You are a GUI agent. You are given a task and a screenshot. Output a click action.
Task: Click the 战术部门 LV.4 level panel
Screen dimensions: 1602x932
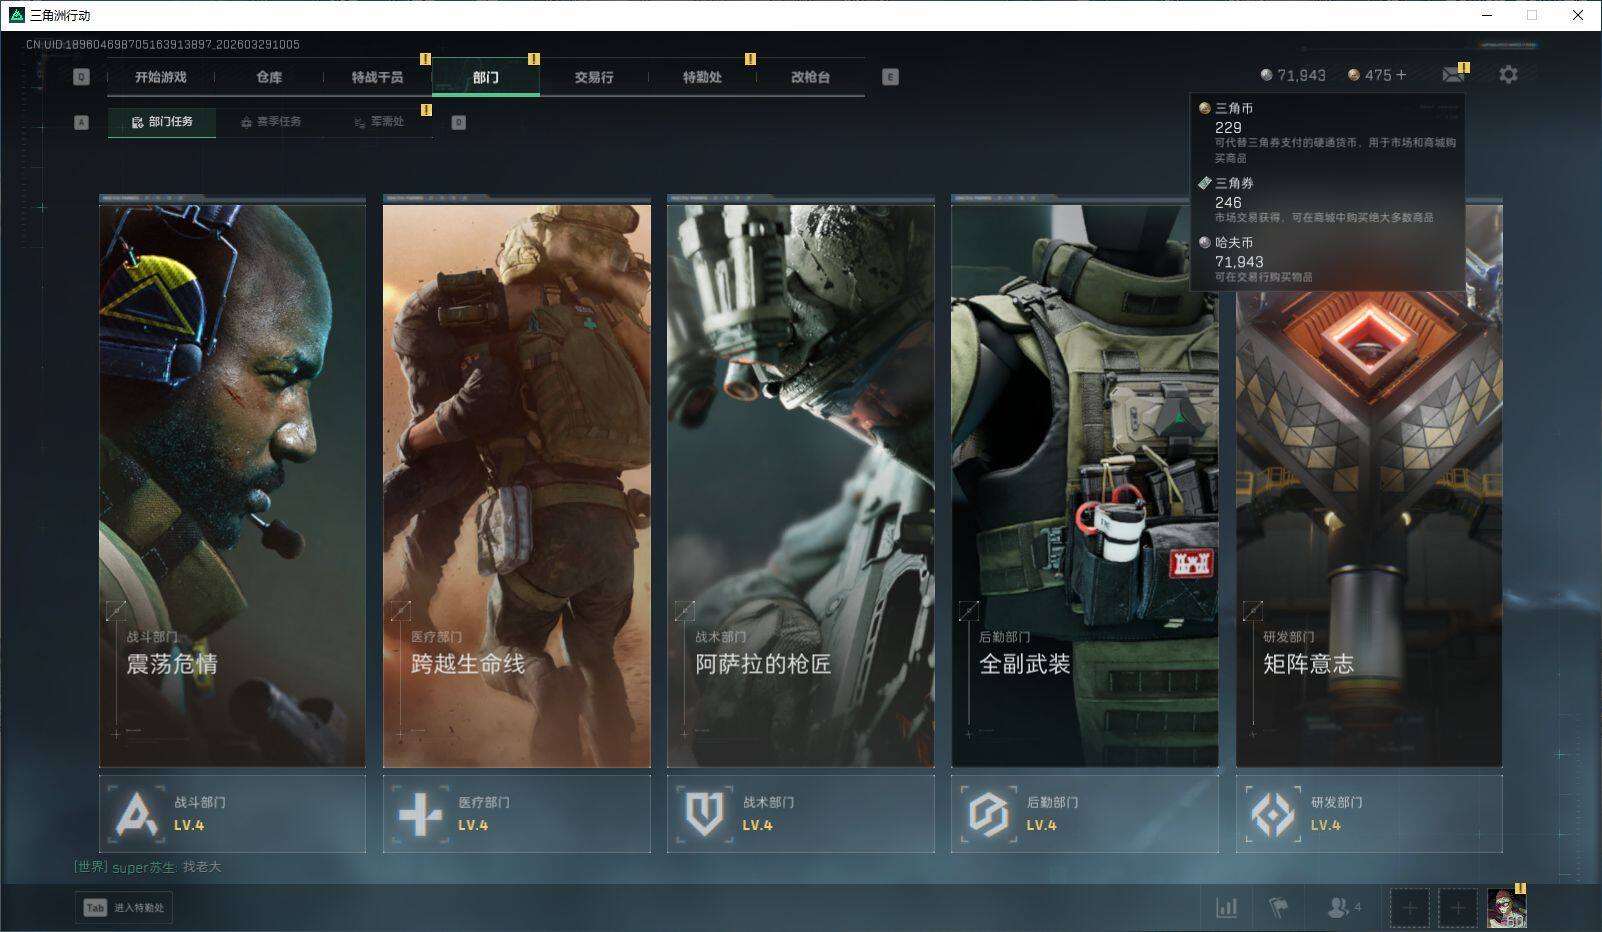coord(801,814)
